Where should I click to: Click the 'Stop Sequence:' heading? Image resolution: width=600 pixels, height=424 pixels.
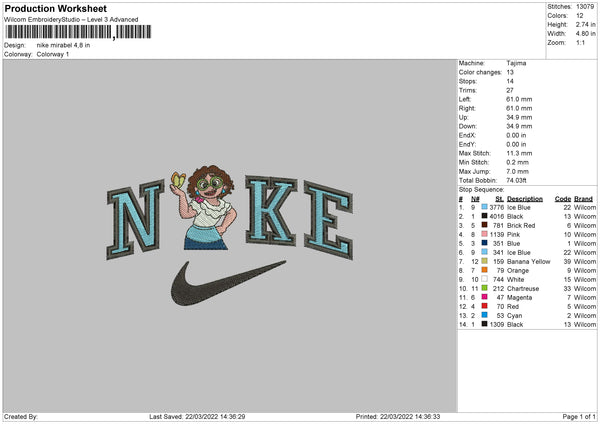(481, 190)
